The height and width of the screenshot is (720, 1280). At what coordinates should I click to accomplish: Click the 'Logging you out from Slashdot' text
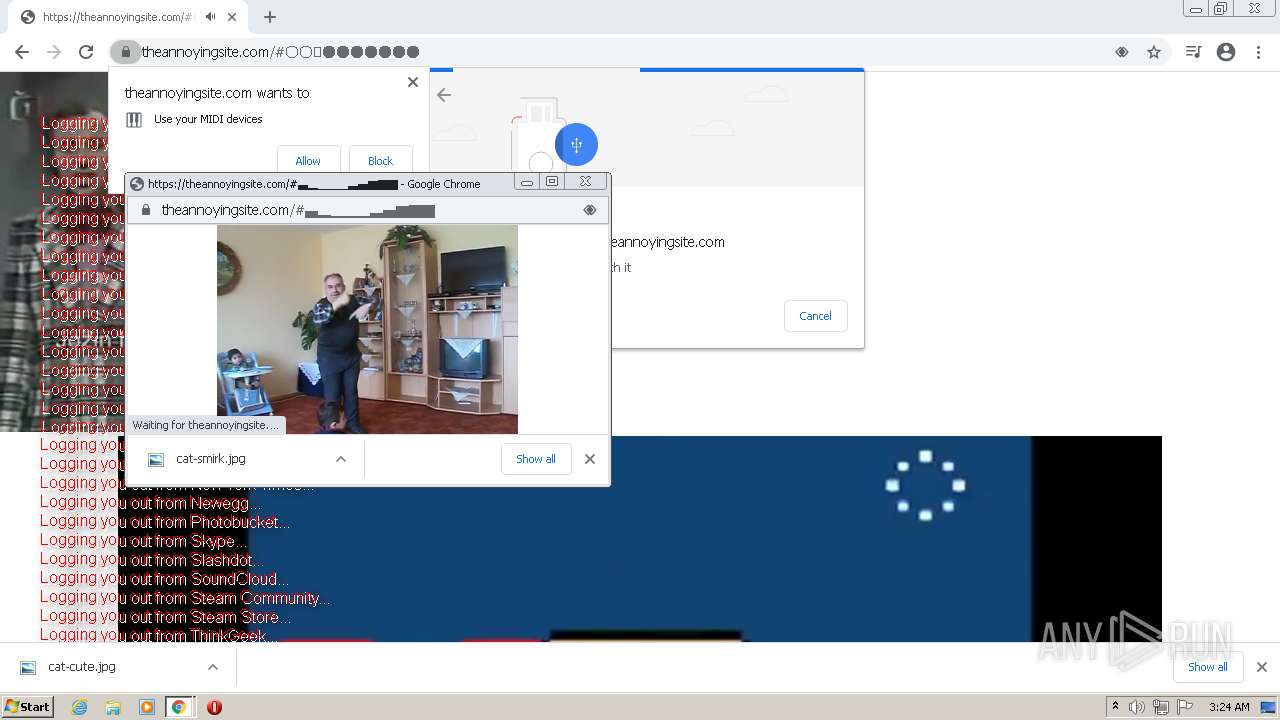152,560
